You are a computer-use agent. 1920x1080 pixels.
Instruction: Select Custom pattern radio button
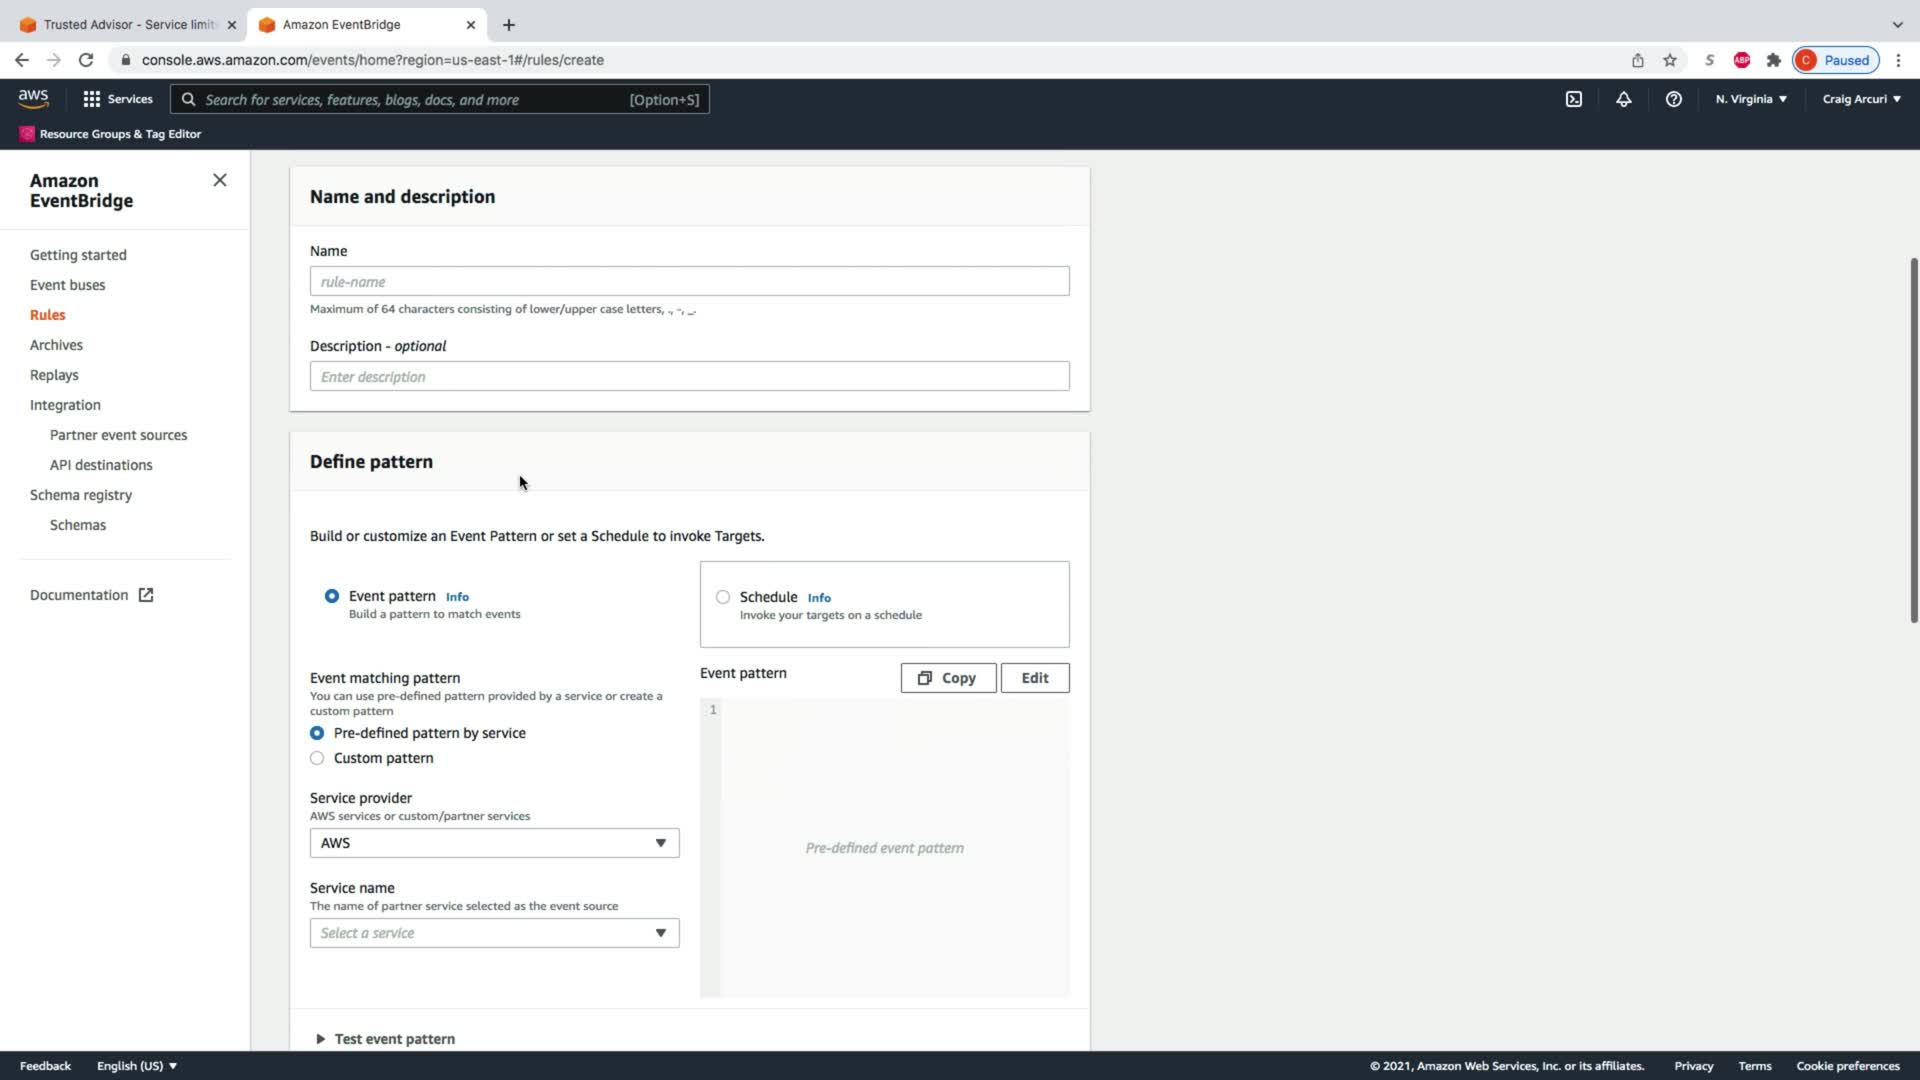[x=317, y=758]
